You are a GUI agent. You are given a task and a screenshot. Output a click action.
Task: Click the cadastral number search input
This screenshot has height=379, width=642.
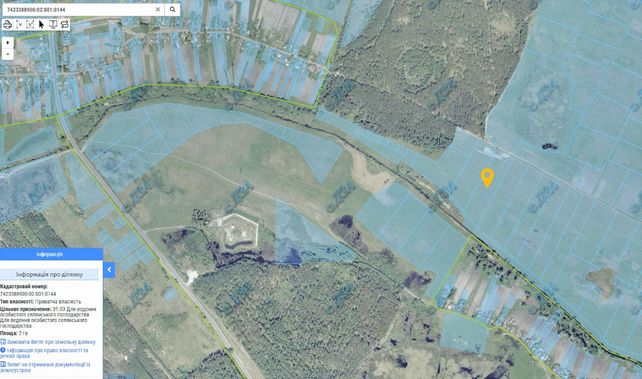[x=78, y=9]
